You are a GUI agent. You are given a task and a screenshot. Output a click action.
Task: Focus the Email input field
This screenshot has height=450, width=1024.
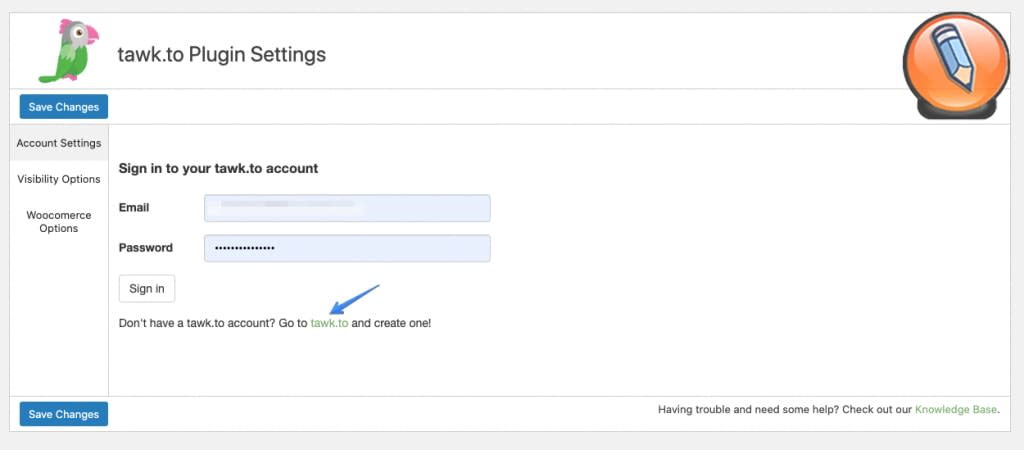tap(347, 208)
